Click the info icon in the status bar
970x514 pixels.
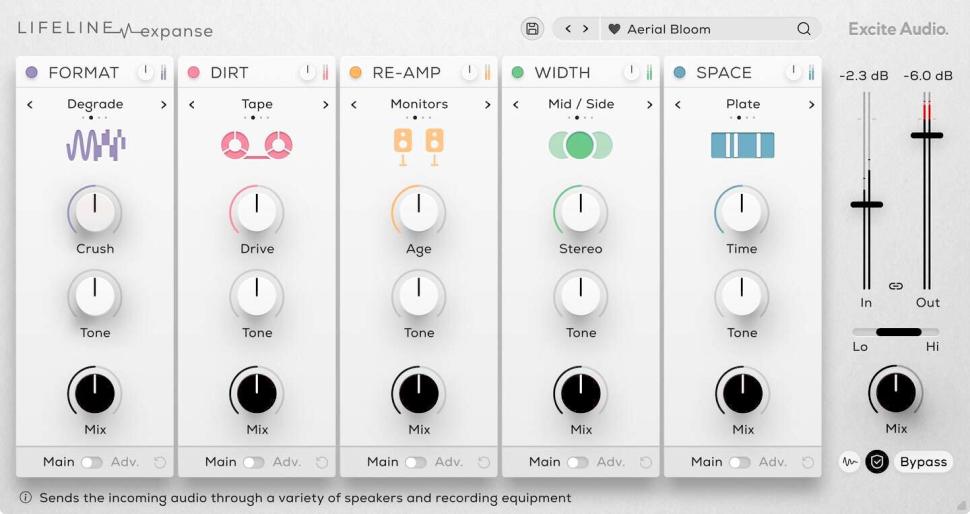(25, 497)
